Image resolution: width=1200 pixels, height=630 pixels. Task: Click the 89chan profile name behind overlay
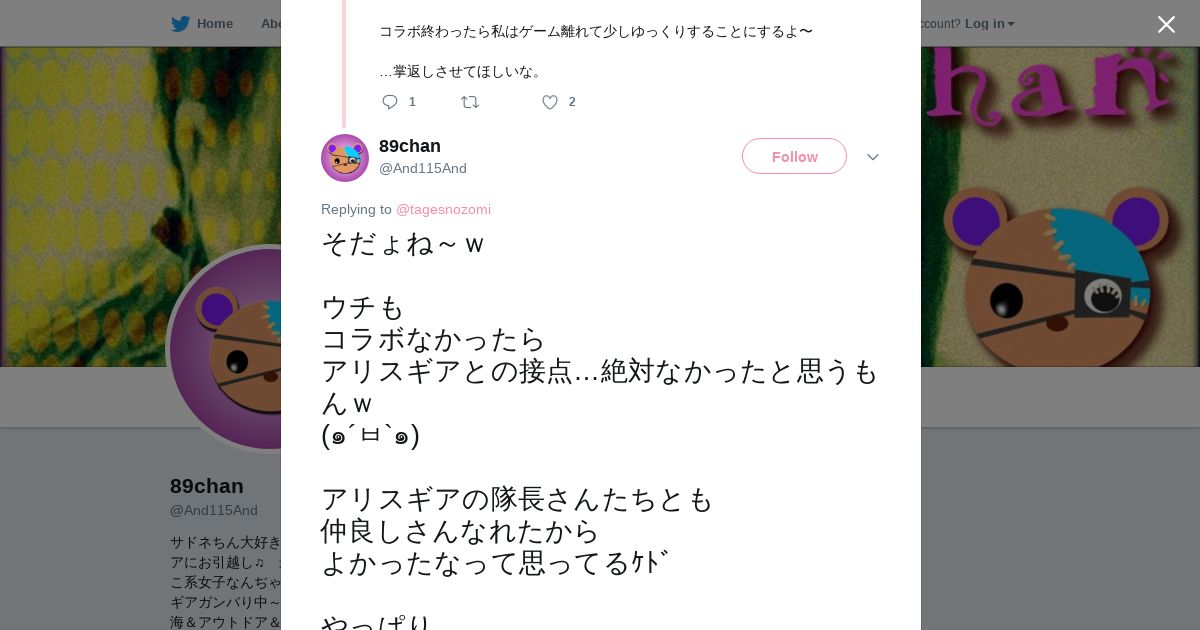[x=207, y=487]
